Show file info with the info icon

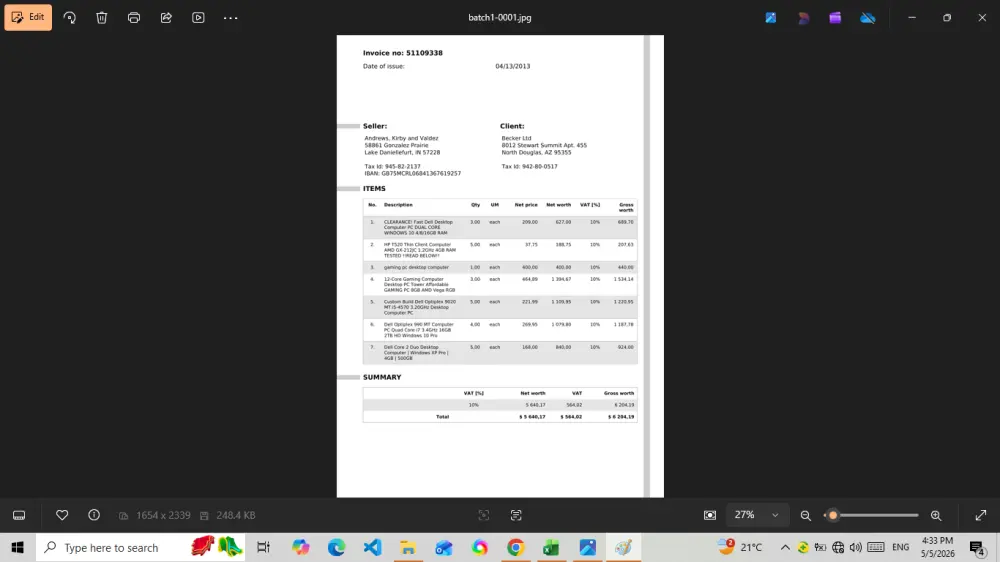tap(94, 515)
